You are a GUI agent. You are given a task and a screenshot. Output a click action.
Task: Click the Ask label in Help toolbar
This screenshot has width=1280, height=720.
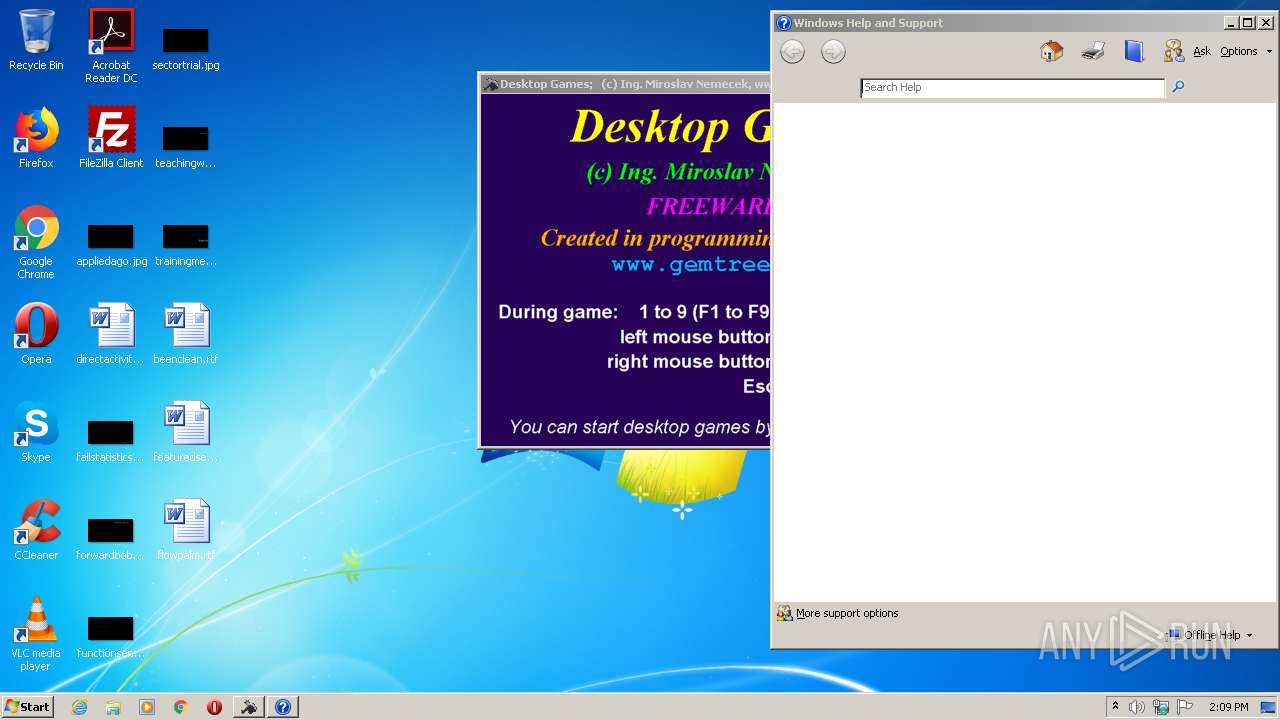coord(1201,52)
